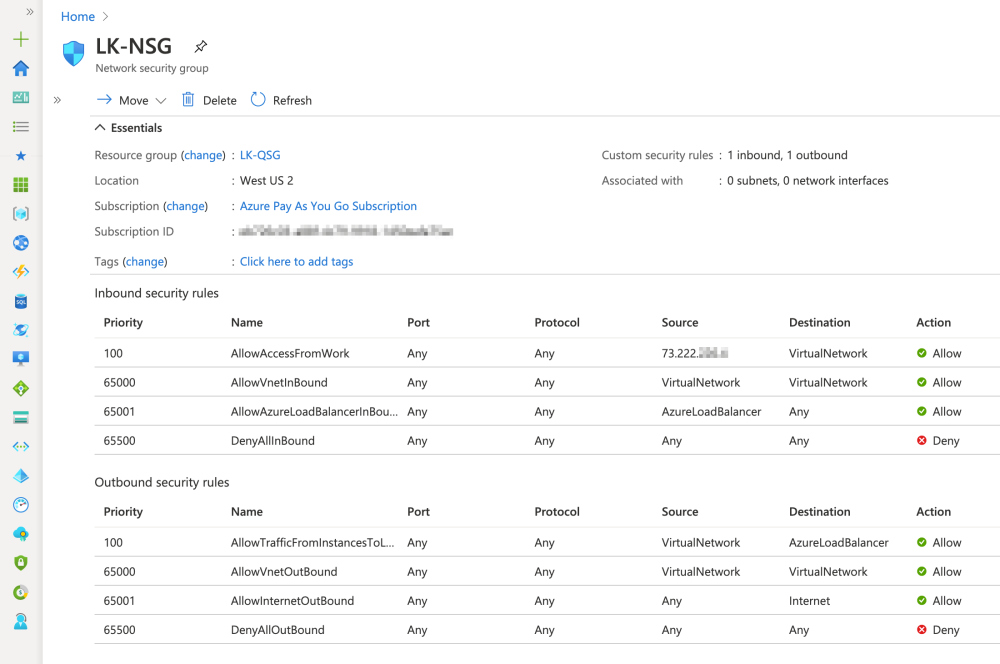The height and width of the screenshot is (664, 1000).
Task: Click the Refresh toolbar button
Action: pyautogui.click(x=281, y=100)
